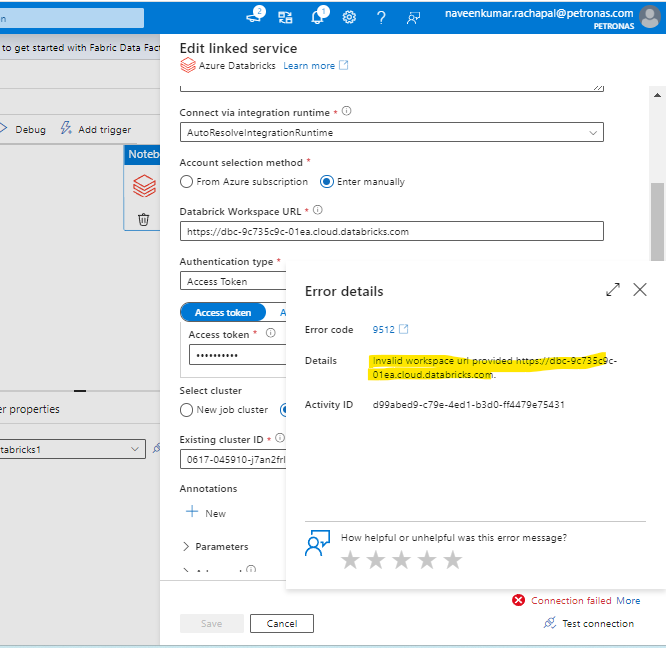The width and height of the screenshot is (666, 648).
Task: Click the Debug button
Action: (23, 129)
